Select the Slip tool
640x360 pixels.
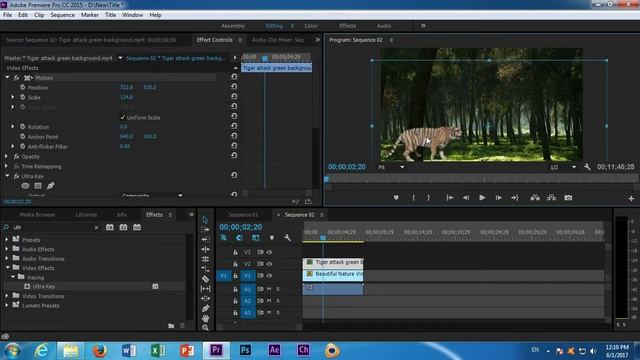click(205, 289)
